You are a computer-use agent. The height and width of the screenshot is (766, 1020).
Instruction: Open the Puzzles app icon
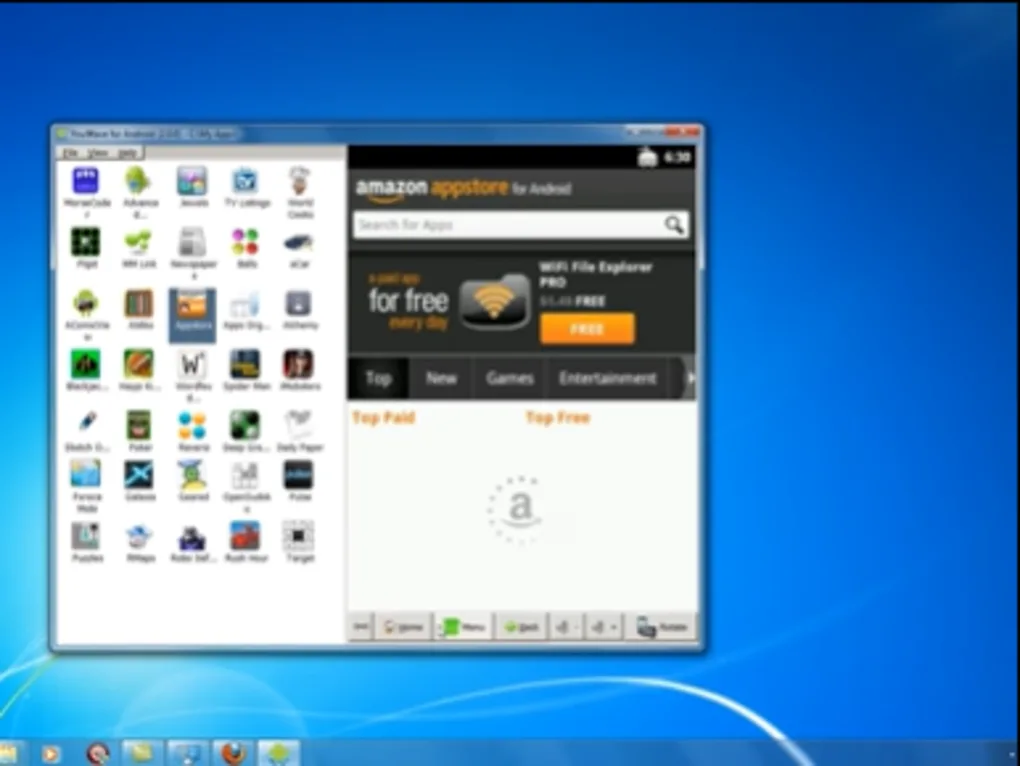(86, 536)
